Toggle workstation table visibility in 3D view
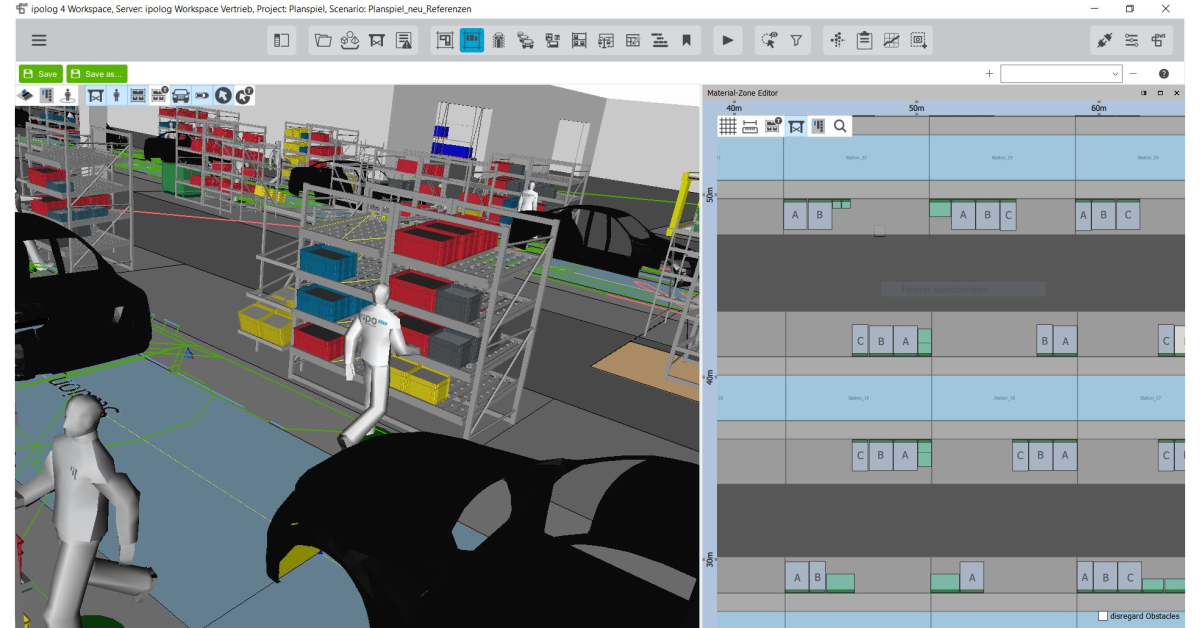The width and height of the screenshot is (1200, 628). pyautogui.click(x=95, y=95)
